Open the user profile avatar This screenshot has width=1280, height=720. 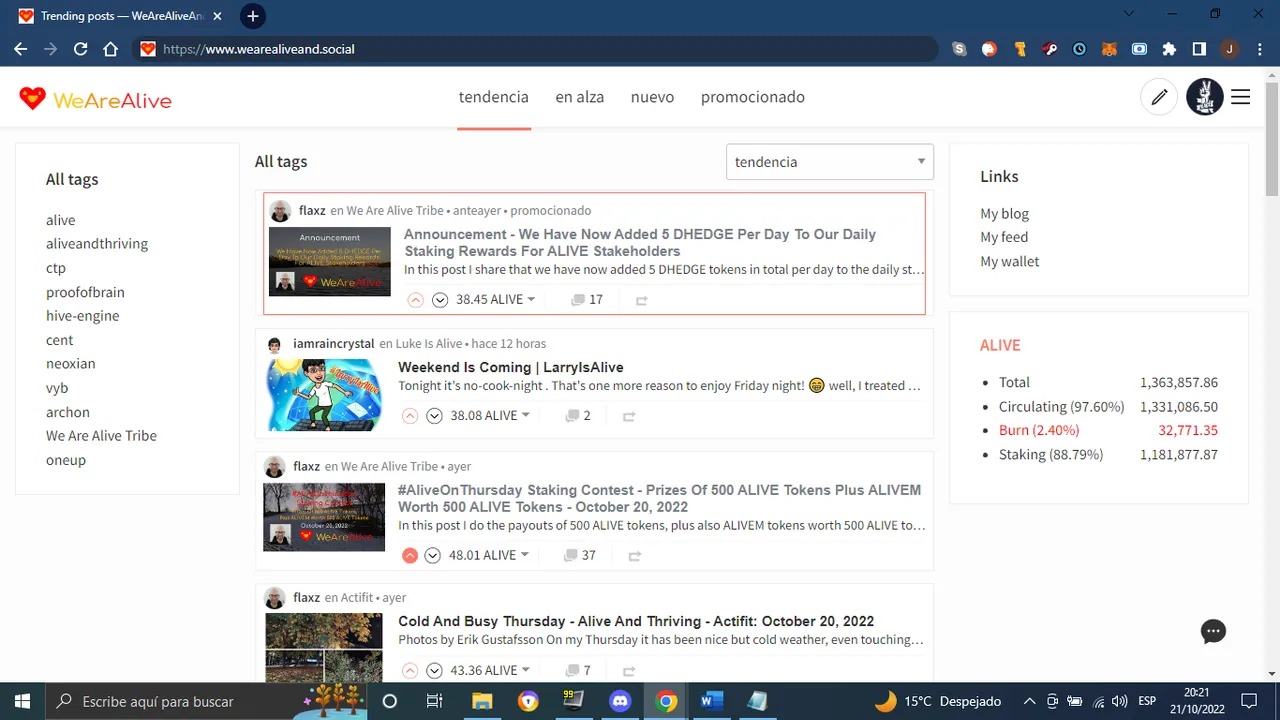click(x=1204, y=97)
